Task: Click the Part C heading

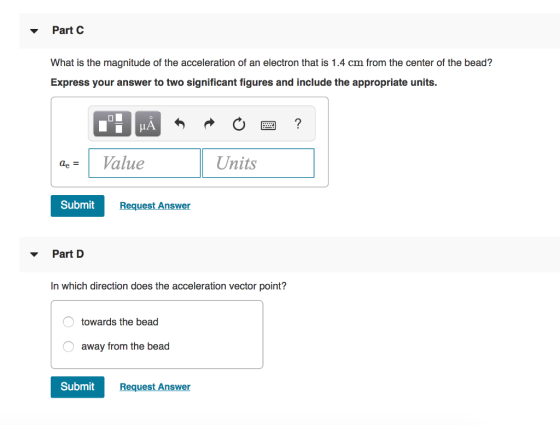Action: pos(68,30)
